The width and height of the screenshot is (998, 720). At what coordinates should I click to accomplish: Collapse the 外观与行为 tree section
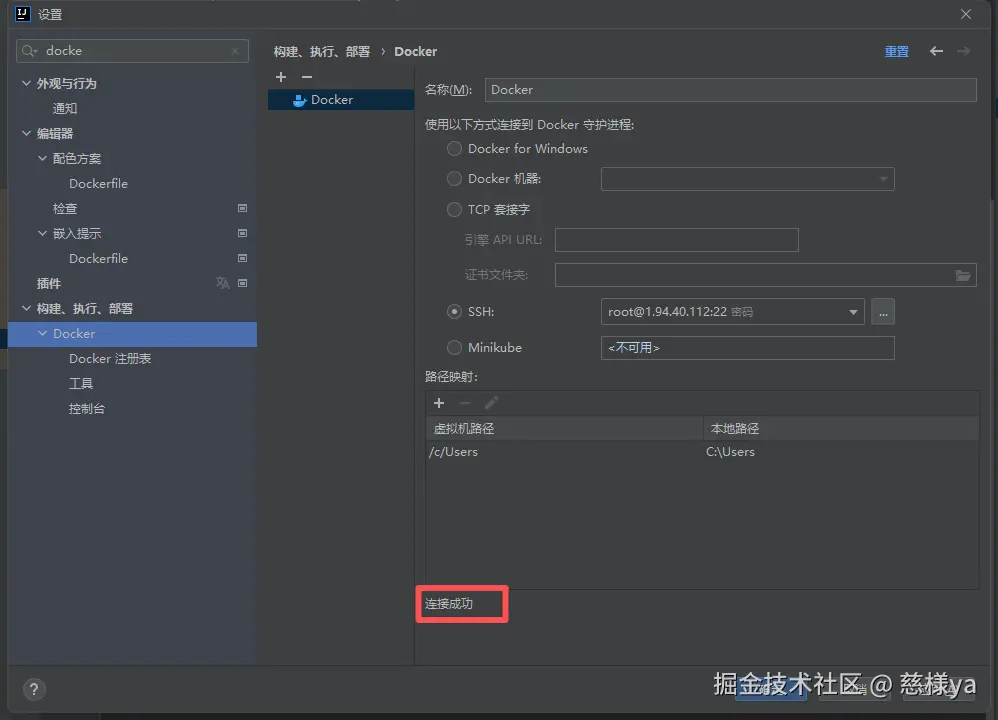tap(26, 83)
